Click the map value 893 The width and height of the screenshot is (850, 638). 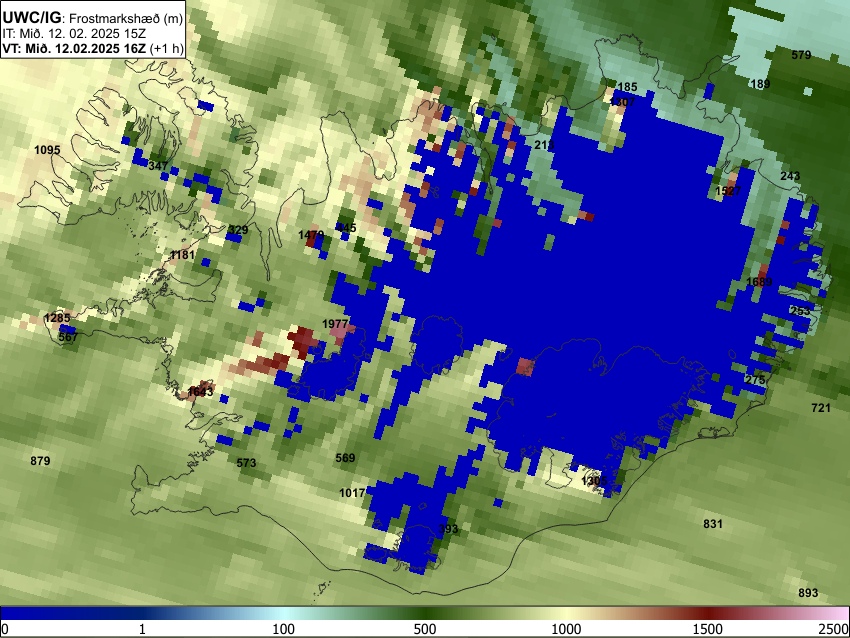tap(808, 592)
